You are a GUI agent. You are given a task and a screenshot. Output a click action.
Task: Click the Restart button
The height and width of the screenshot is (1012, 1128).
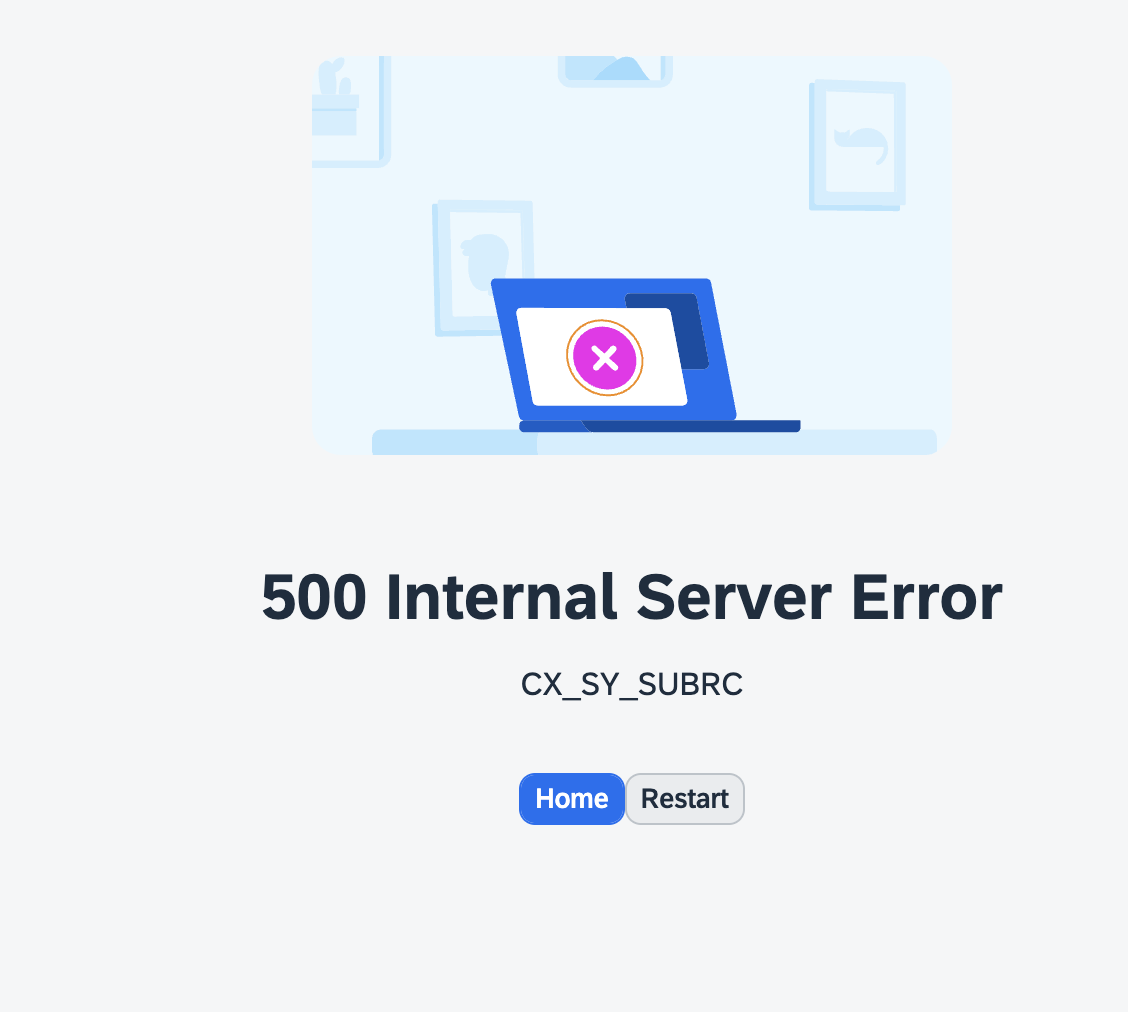tap(685, 798)
